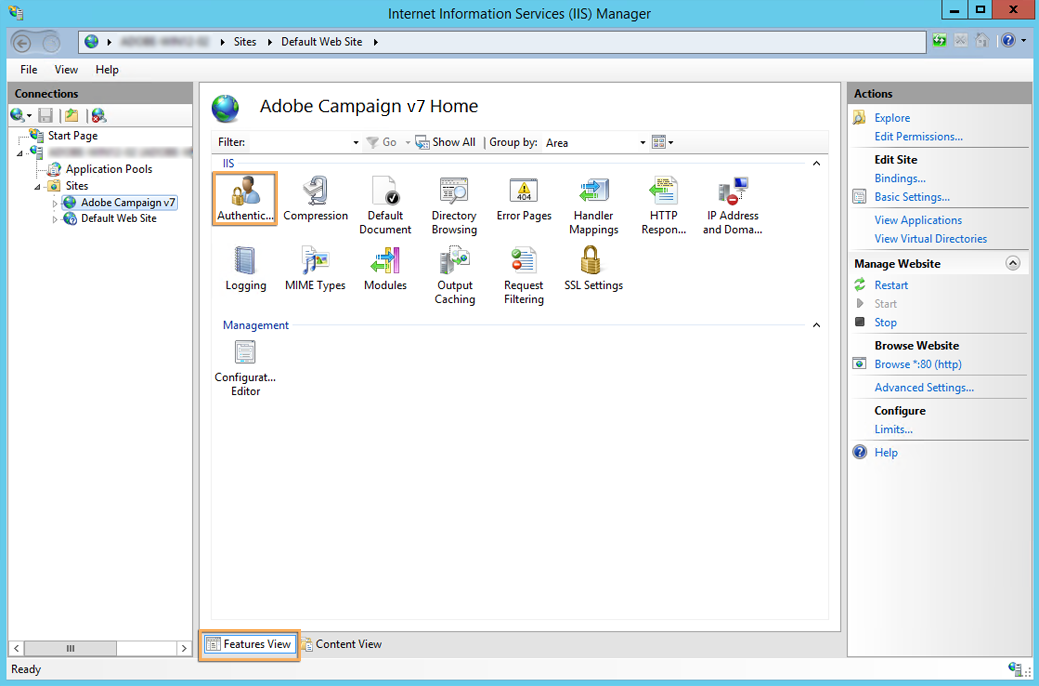
Task: Open Directory Browsing feature
Action: [x=454, y=205]
